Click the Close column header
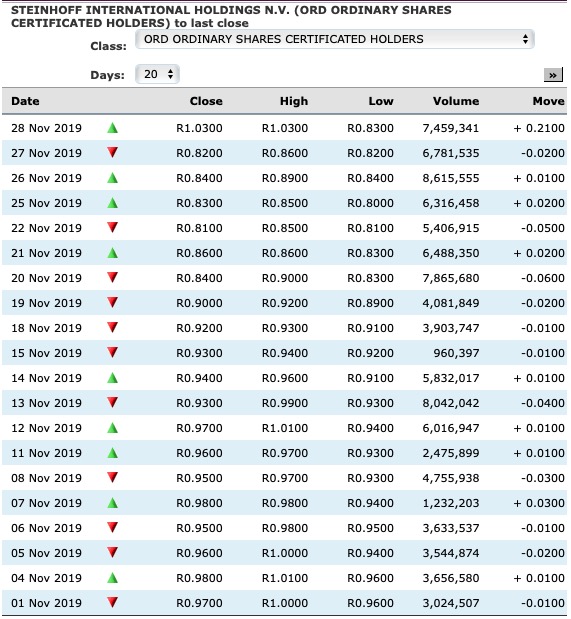Viewport: 571px width, 619px height. [x=206, y=101]
